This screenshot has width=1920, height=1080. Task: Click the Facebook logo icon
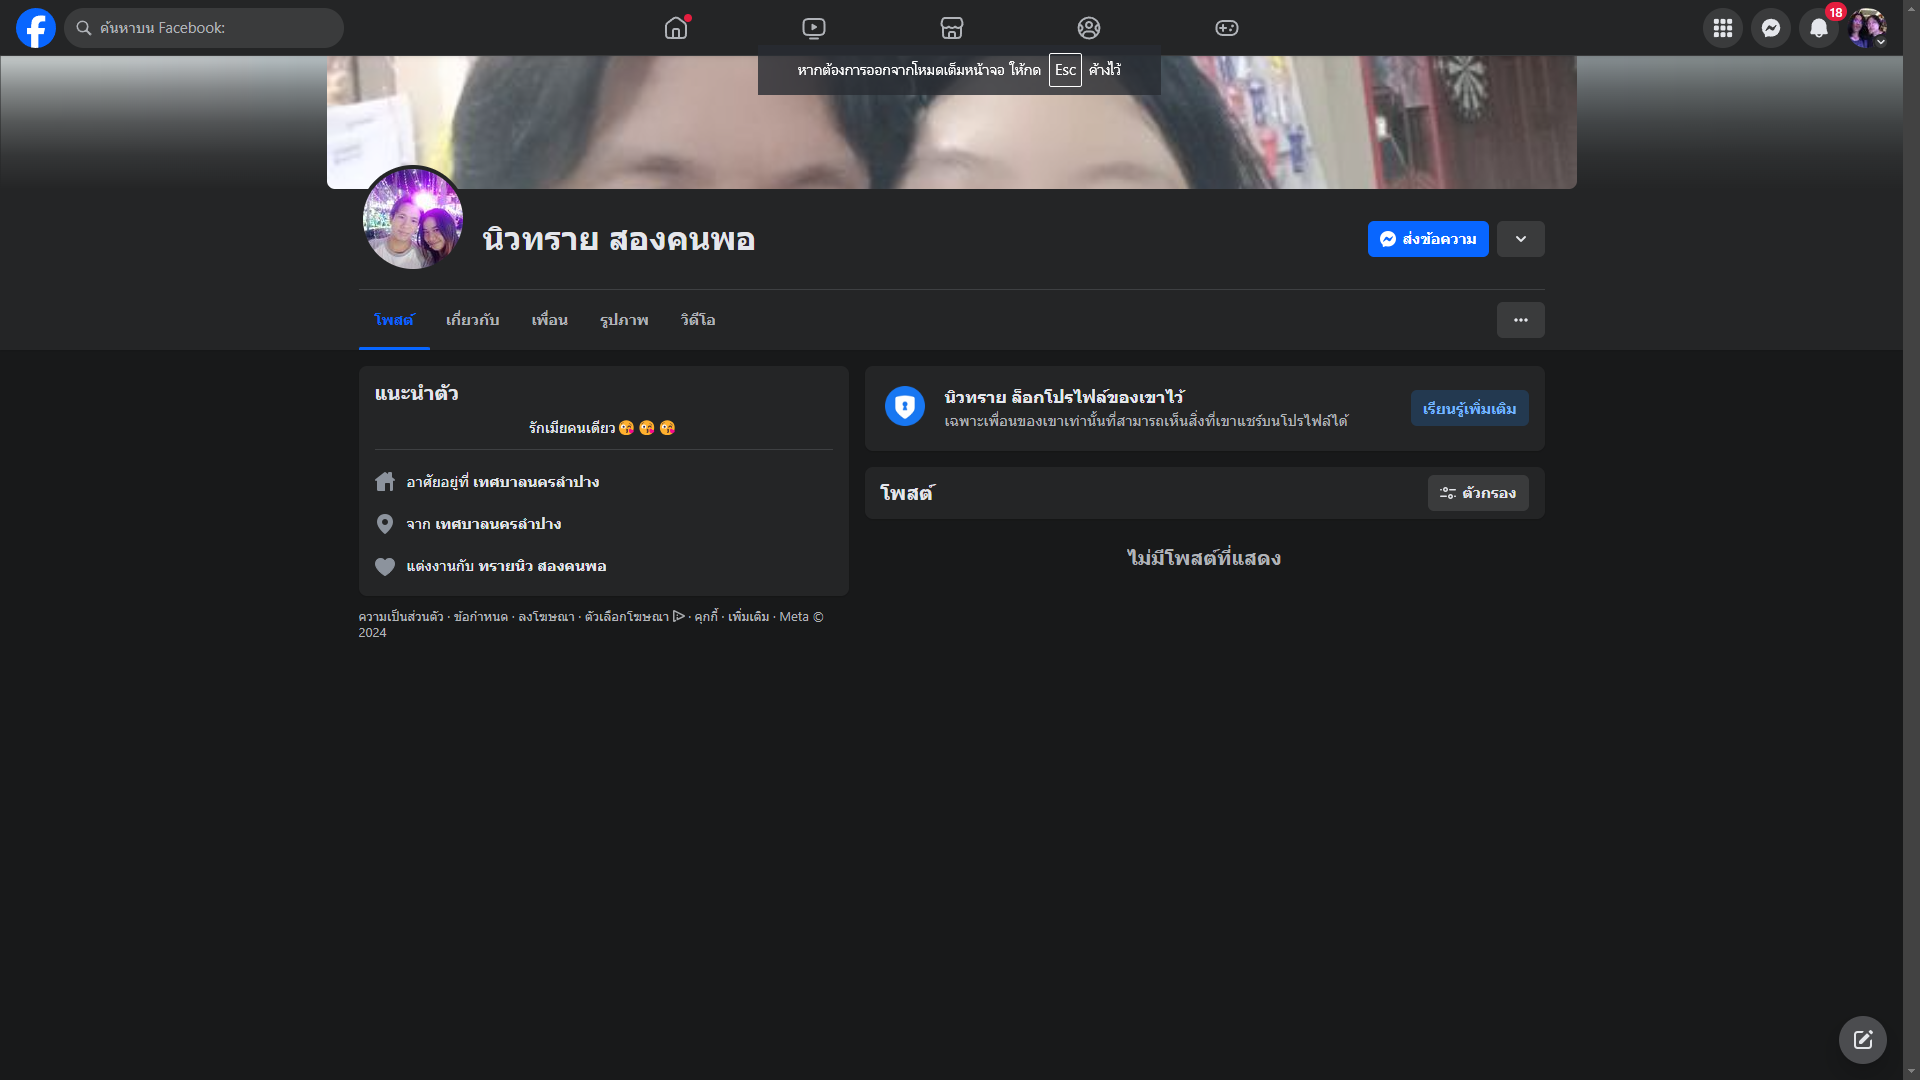36,28
